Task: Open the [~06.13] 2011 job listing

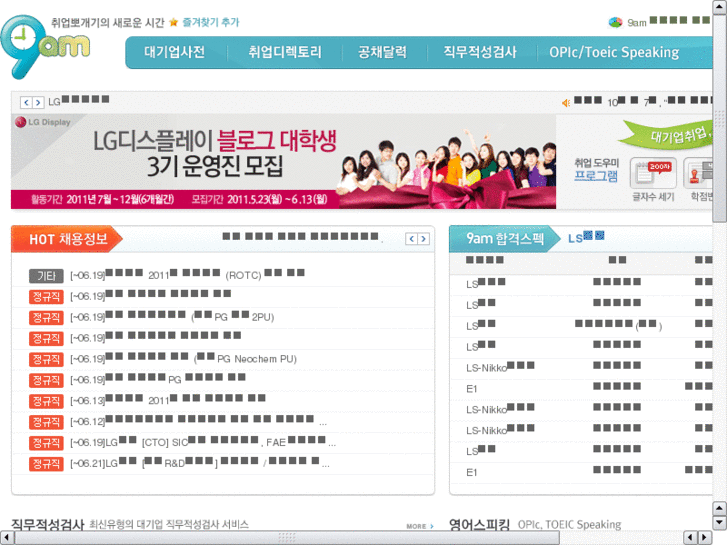Action: pos(168,400)
